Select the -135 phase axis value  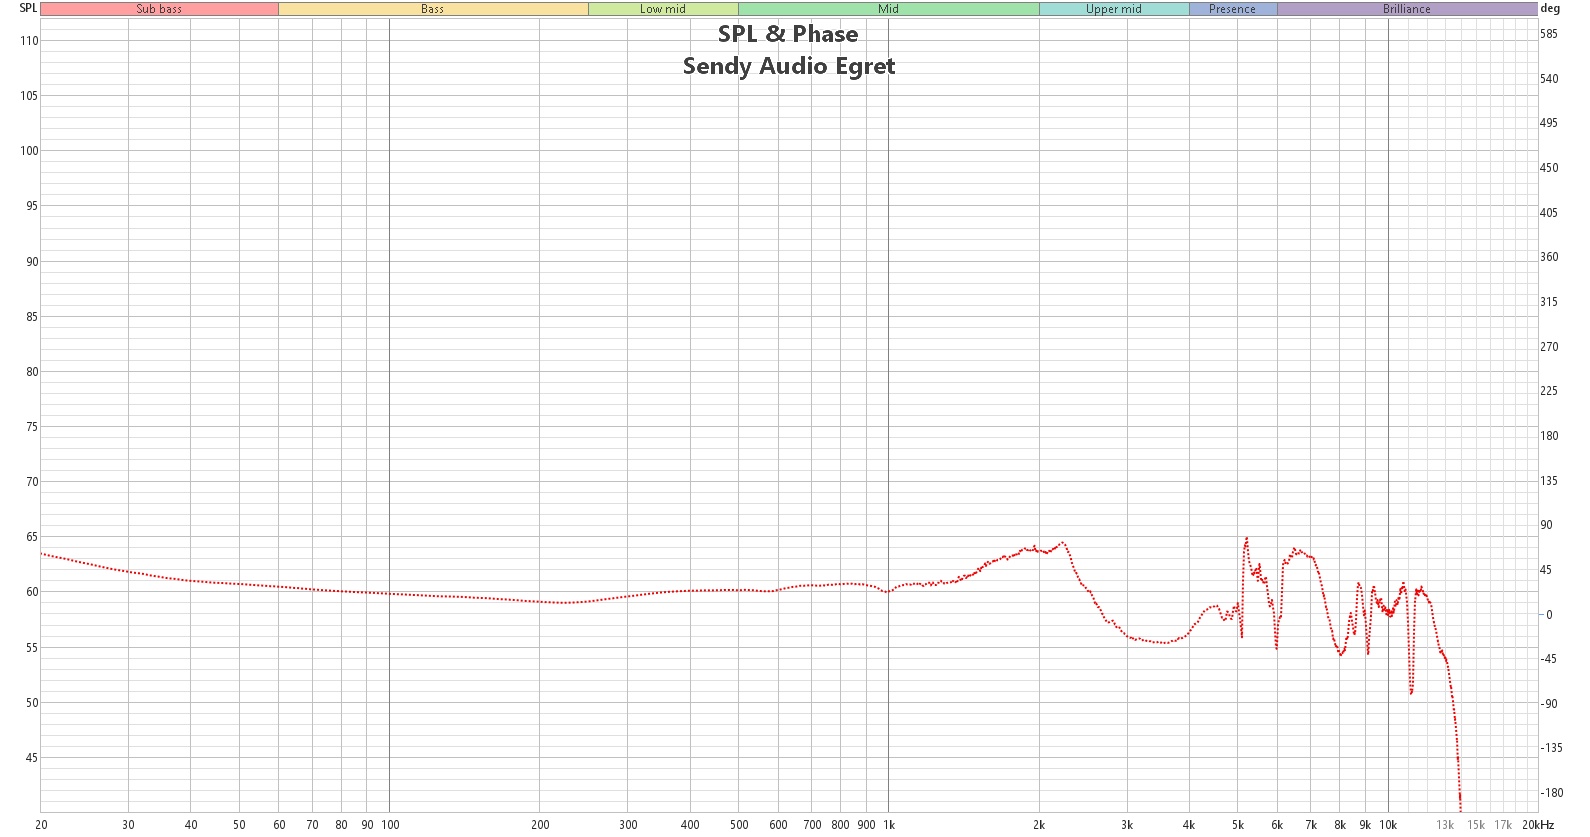point(1551,748)
